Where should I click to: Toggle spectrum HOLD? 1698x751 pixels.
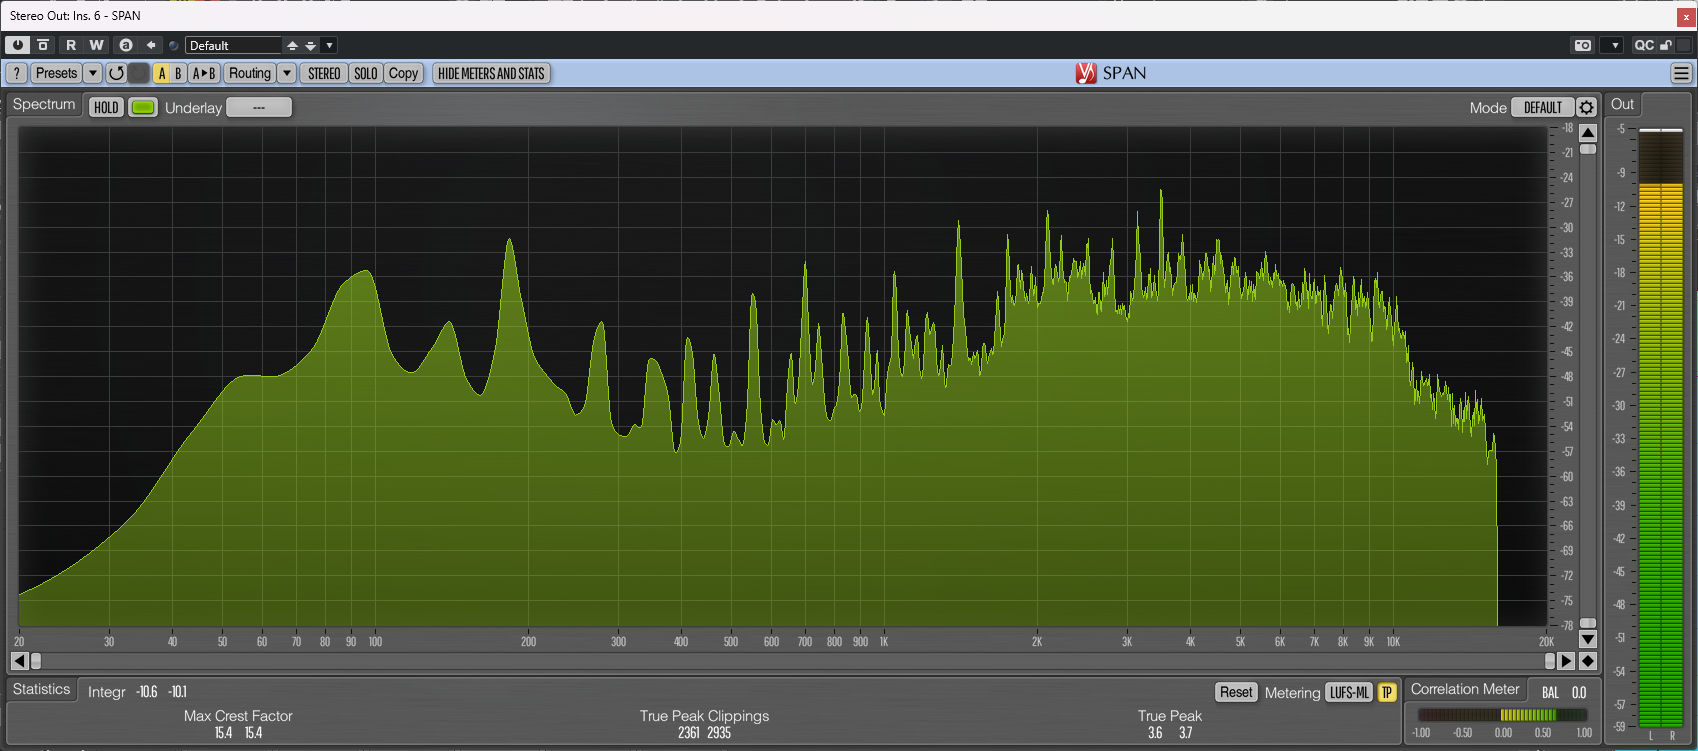(x=106, y=107)
